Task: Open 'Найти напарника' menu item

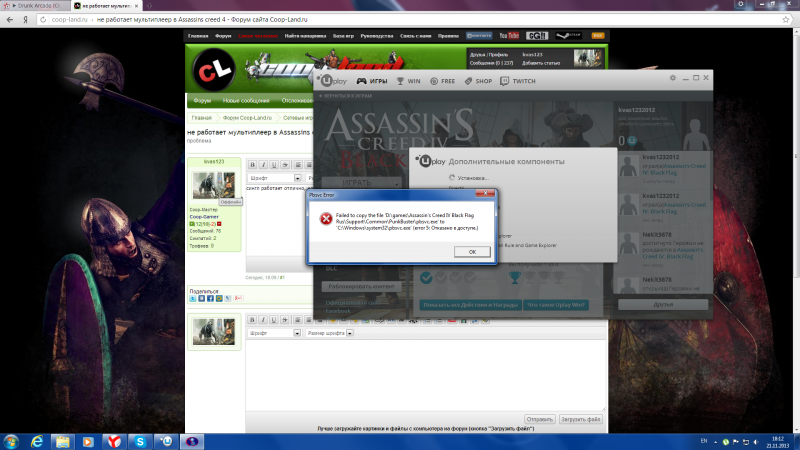Action: pos(305,36)
